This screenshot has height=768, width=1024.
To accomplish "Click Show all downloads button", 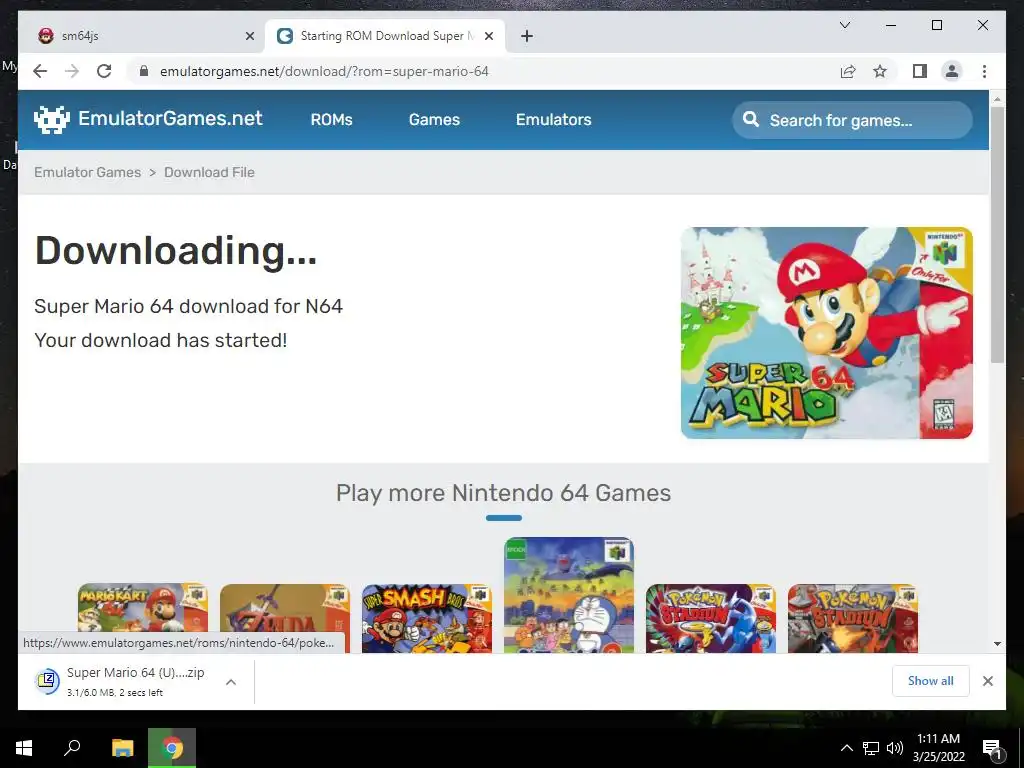I will pyautogui.click(x=931, y=681).
